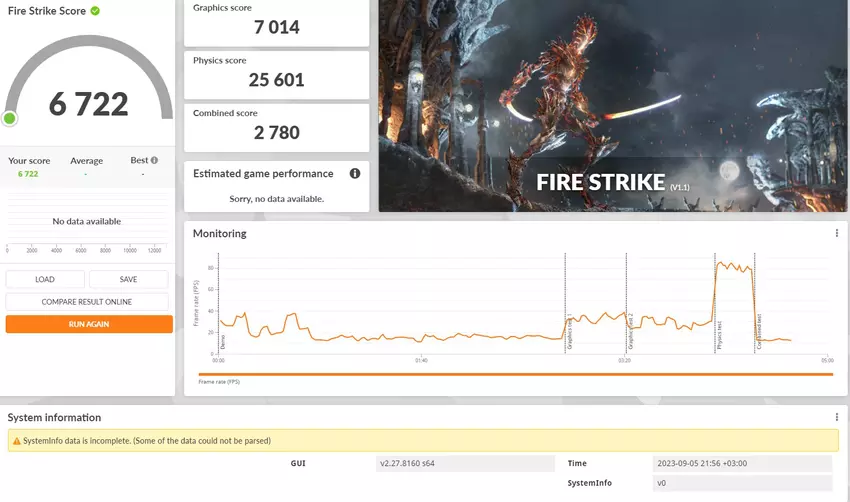This screenshot has height=502, width=850.
Task: Click the Load button
Action: click(45, 279)
